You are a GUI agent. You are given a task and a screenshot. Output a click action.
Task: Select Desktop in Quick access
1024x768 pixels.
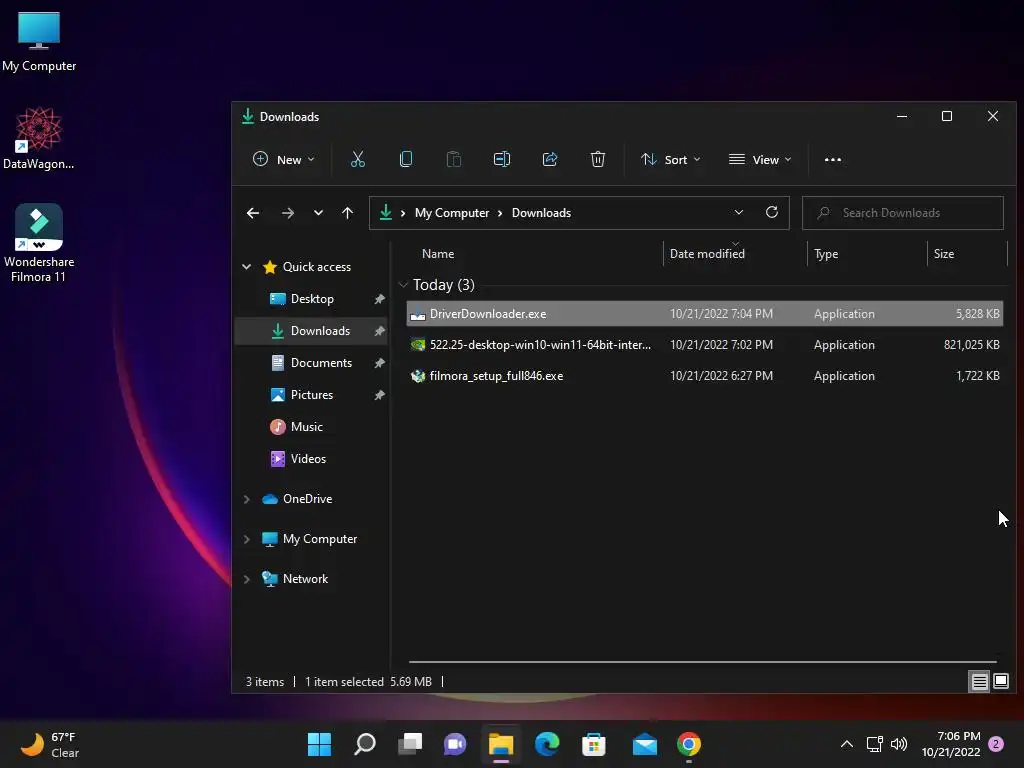(x=311, y=298)
